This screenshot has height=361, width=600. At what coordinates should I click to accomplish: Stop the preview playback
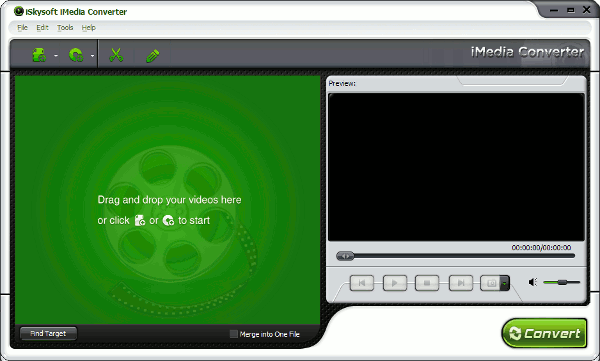tap(427, 283)
